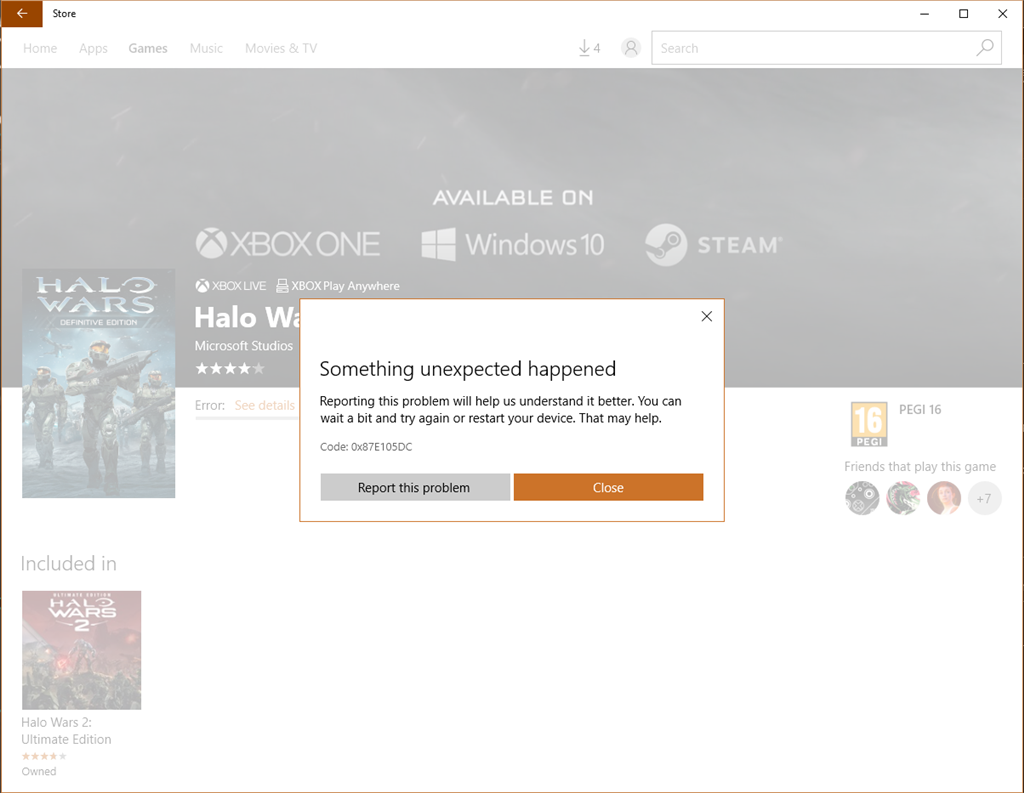The image size is (1024, 793).
Task: Click the orange Close button
Action: 608,487
